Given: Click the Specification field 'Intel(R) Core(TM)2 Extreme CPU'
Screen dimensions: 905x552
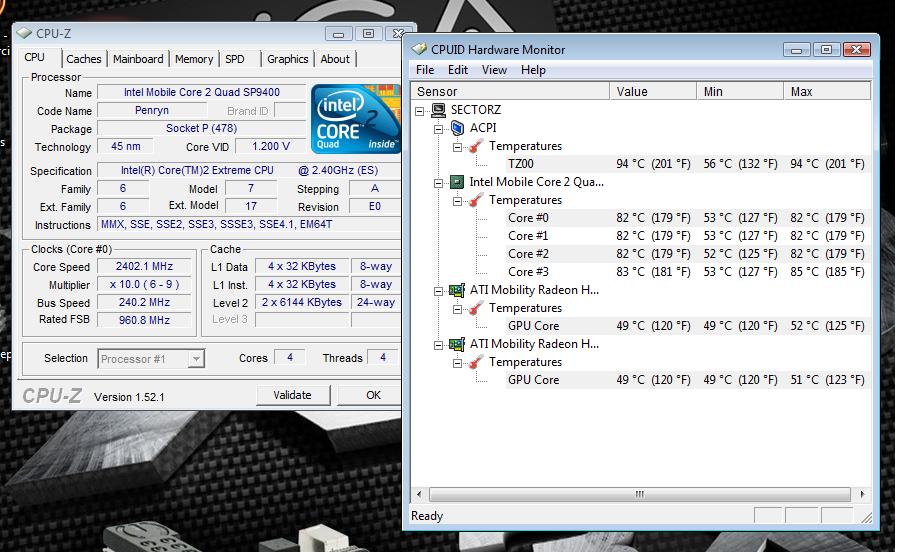Looking at the screenshot, I should [249, 170].
